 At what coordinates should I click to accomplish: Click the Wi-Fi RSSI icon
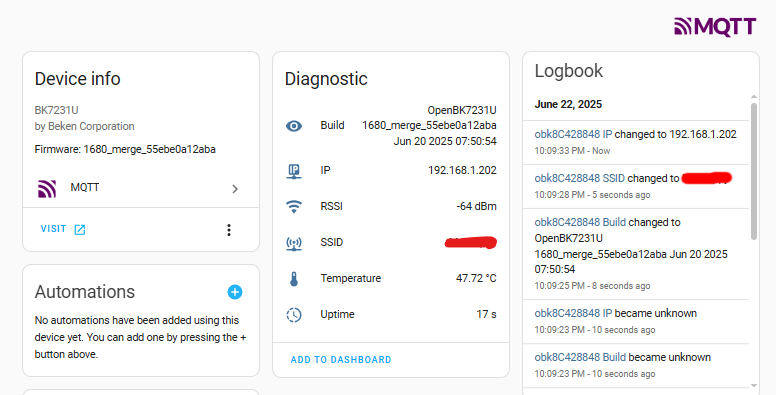(294, 206)
